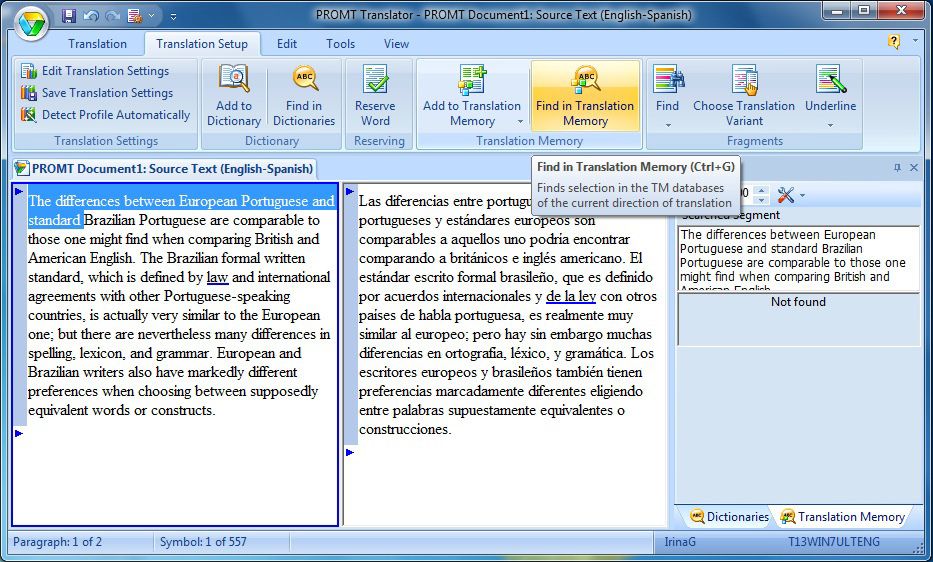
Task: Click the translation paragraph start marker arrow
Action: [350, 191]
